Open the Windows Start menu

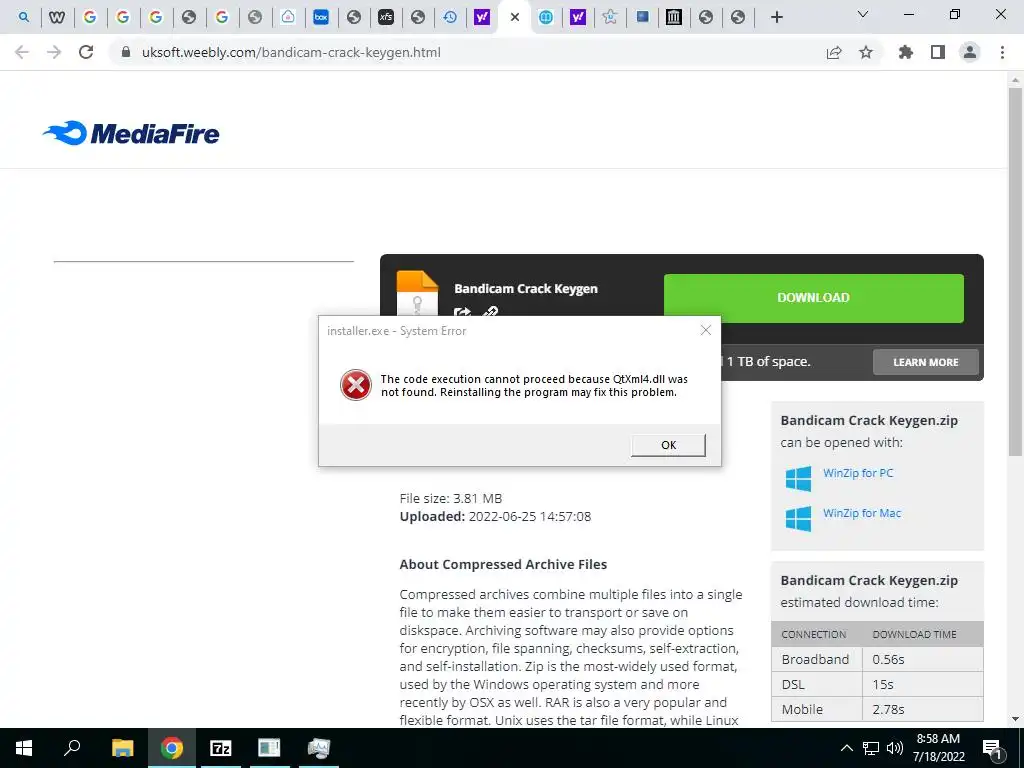pos(24,748)
